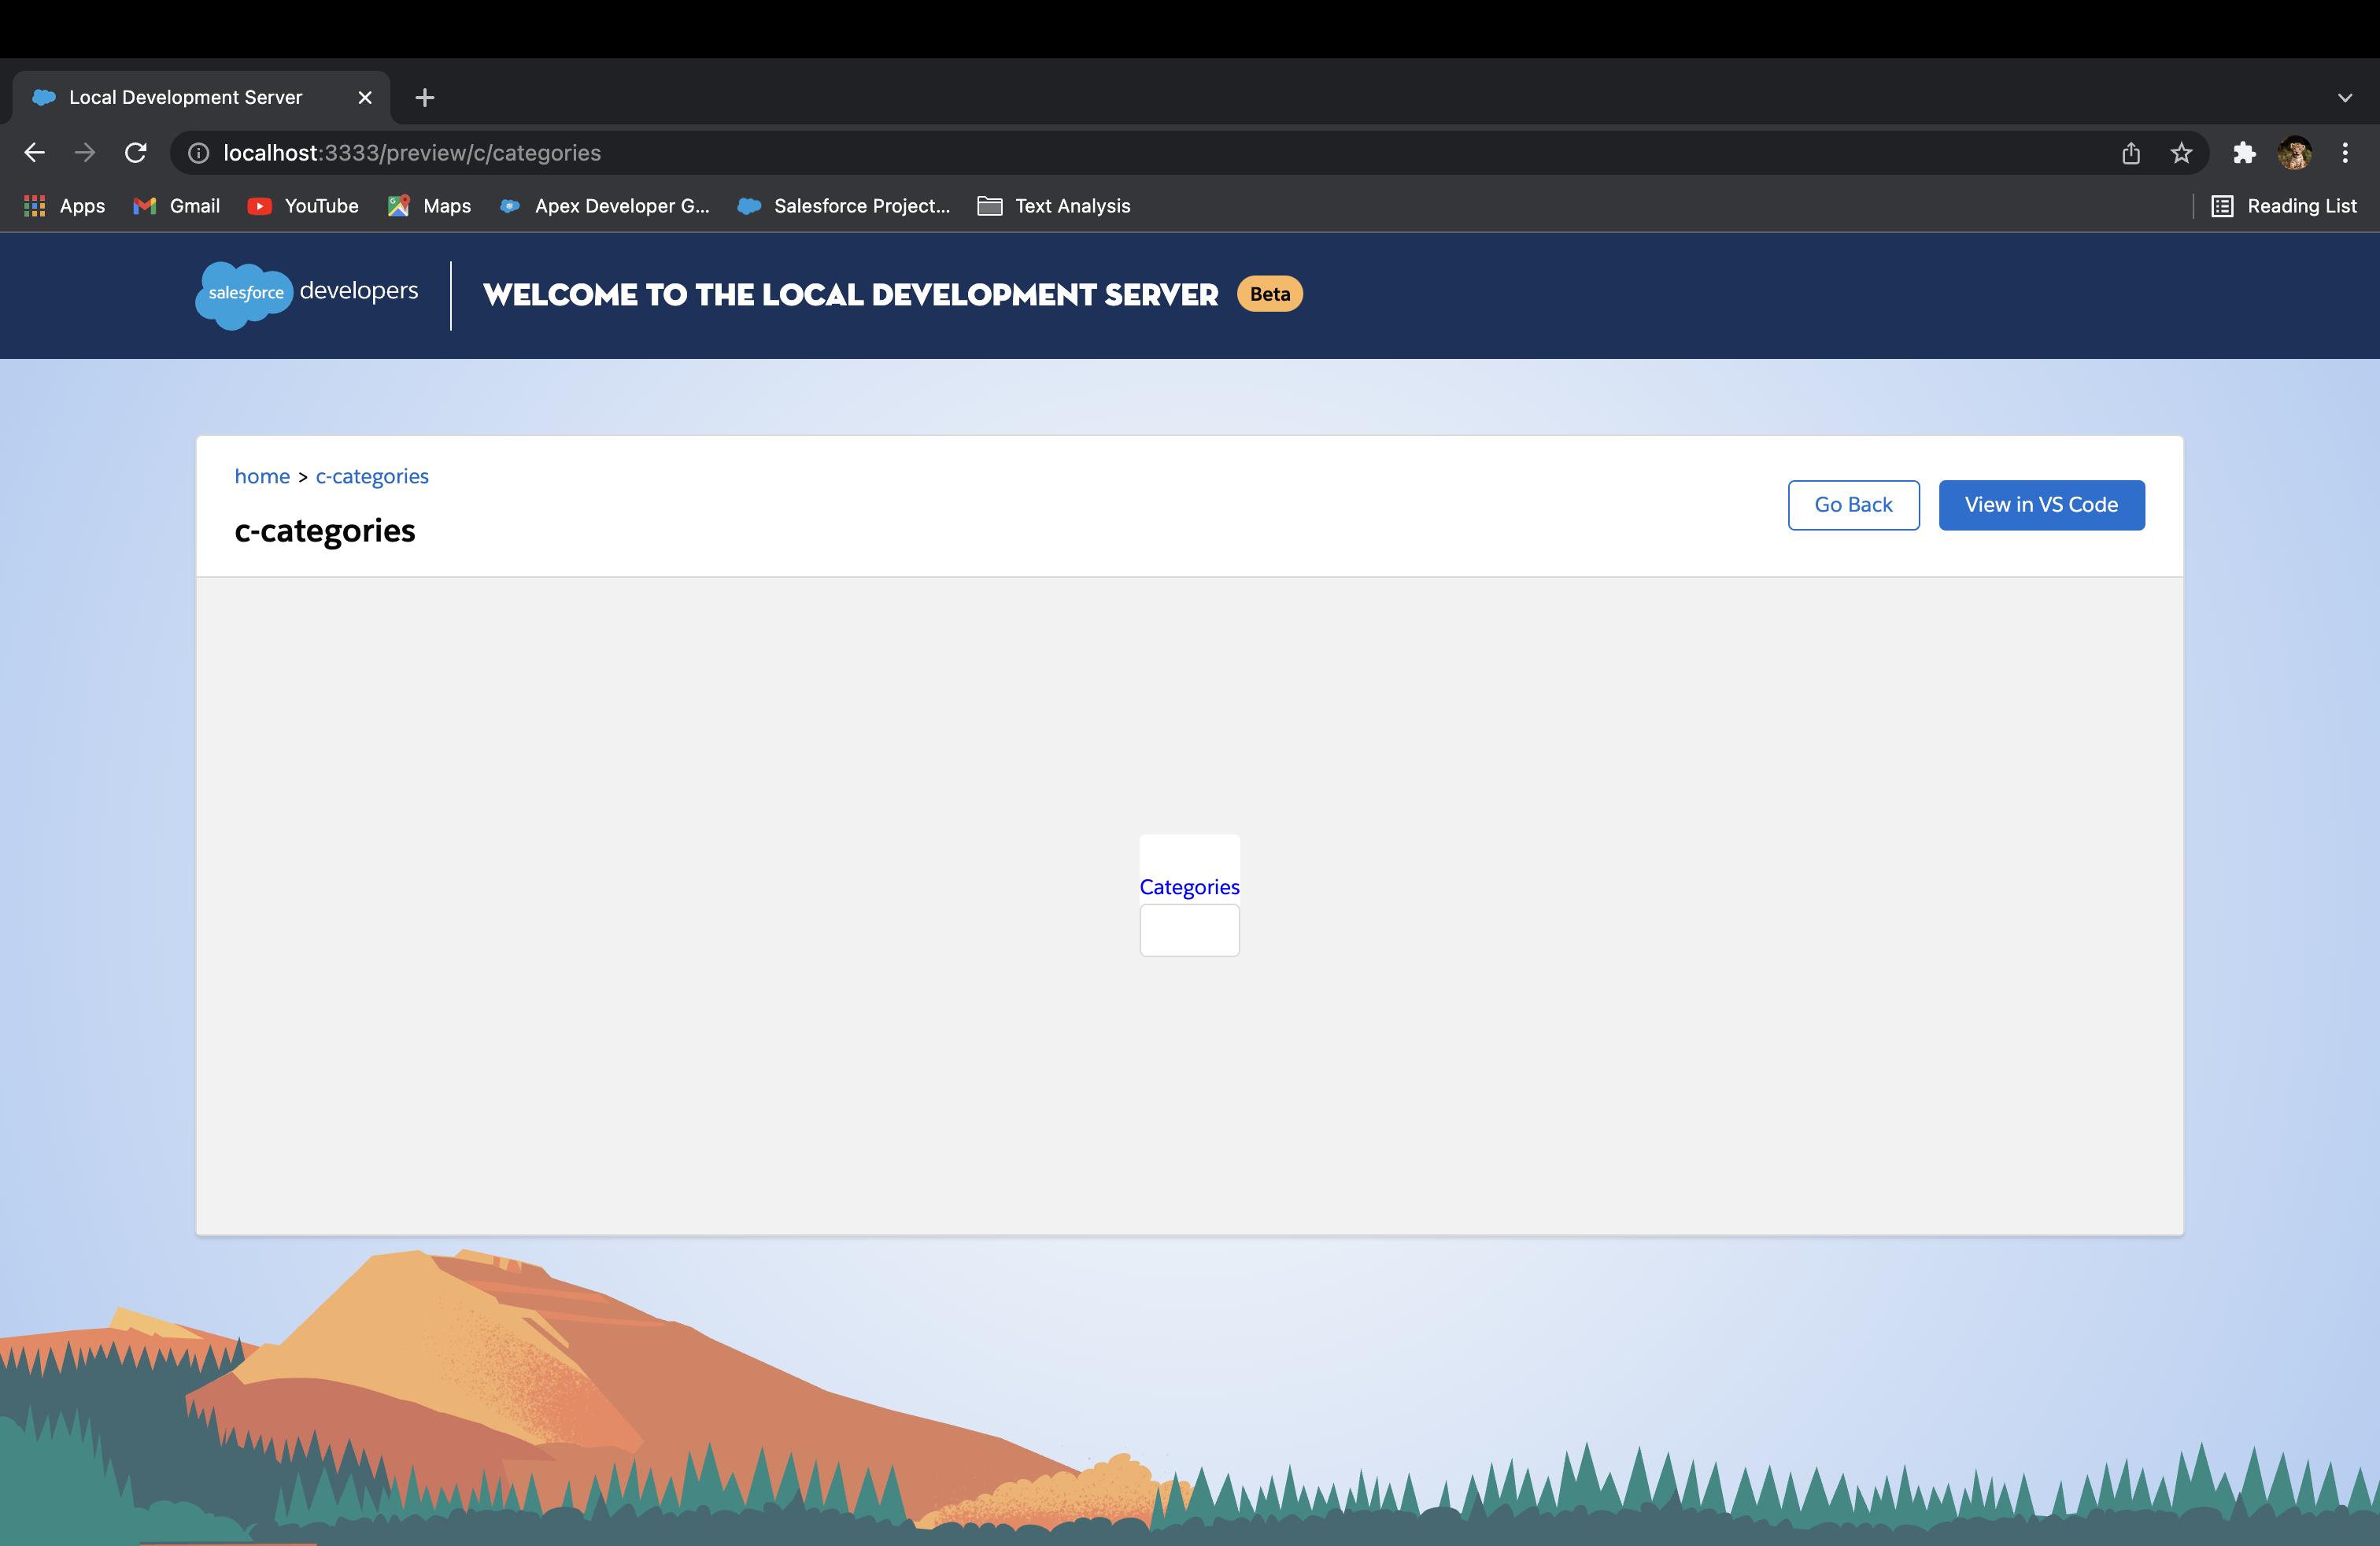Click the browser extensions puzzle icon
Image resolution: width=2380 pixels, height=1546 pixels.
[2246, 153]
